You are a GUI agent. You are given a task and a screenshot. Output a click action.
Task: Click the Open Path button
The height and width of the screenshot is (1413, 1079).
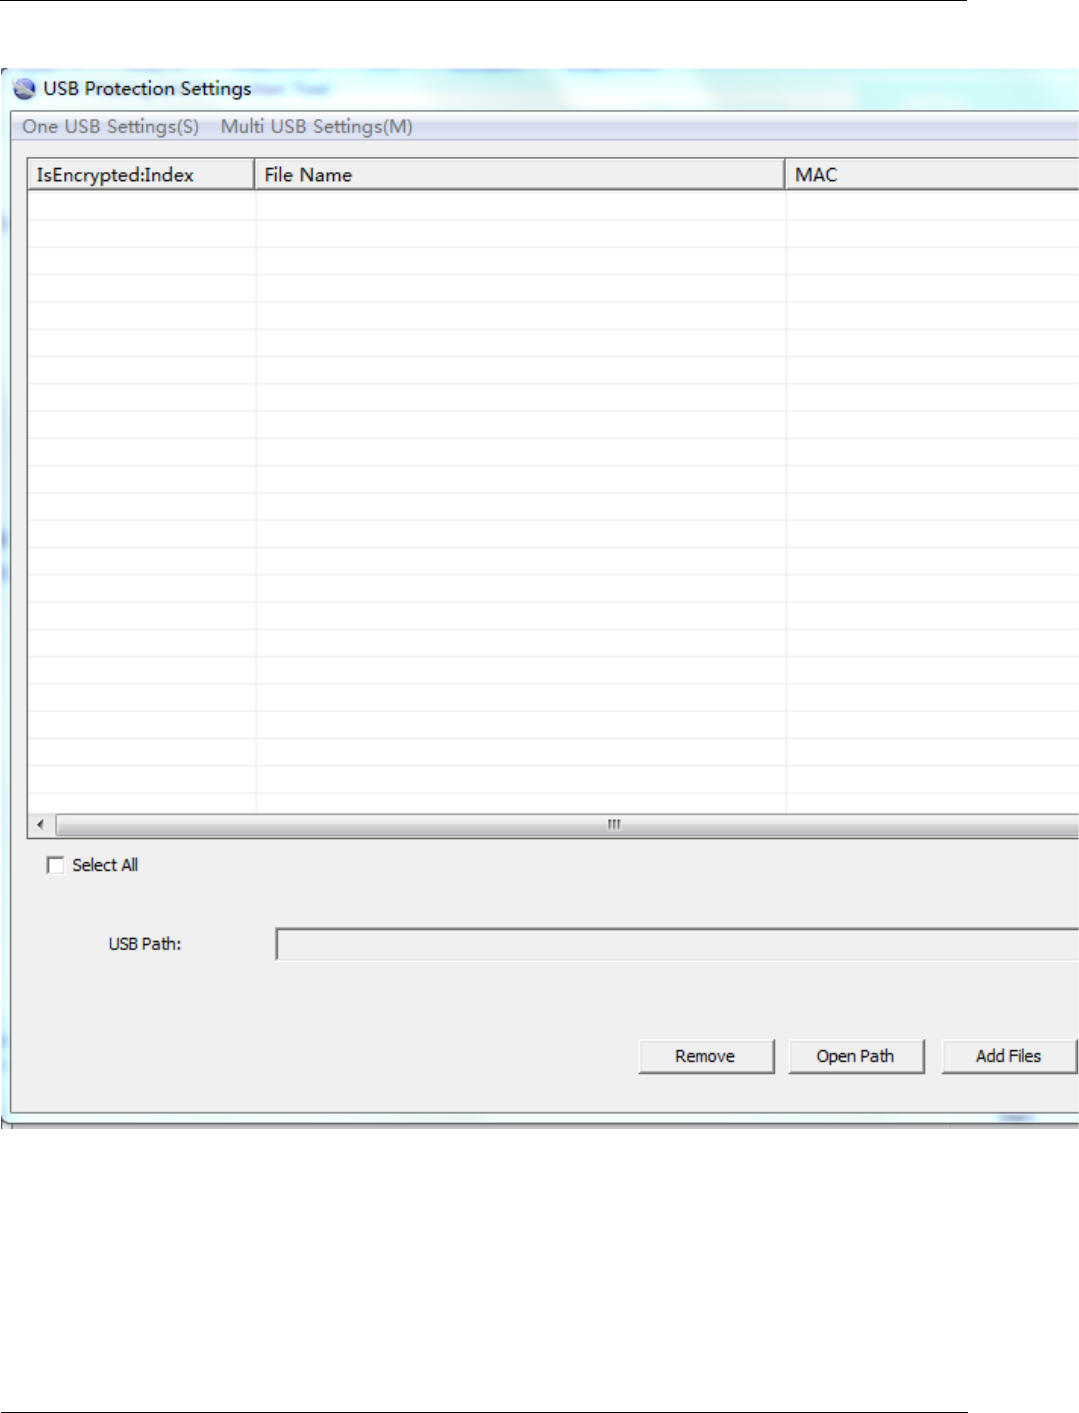click(856, 1056)
